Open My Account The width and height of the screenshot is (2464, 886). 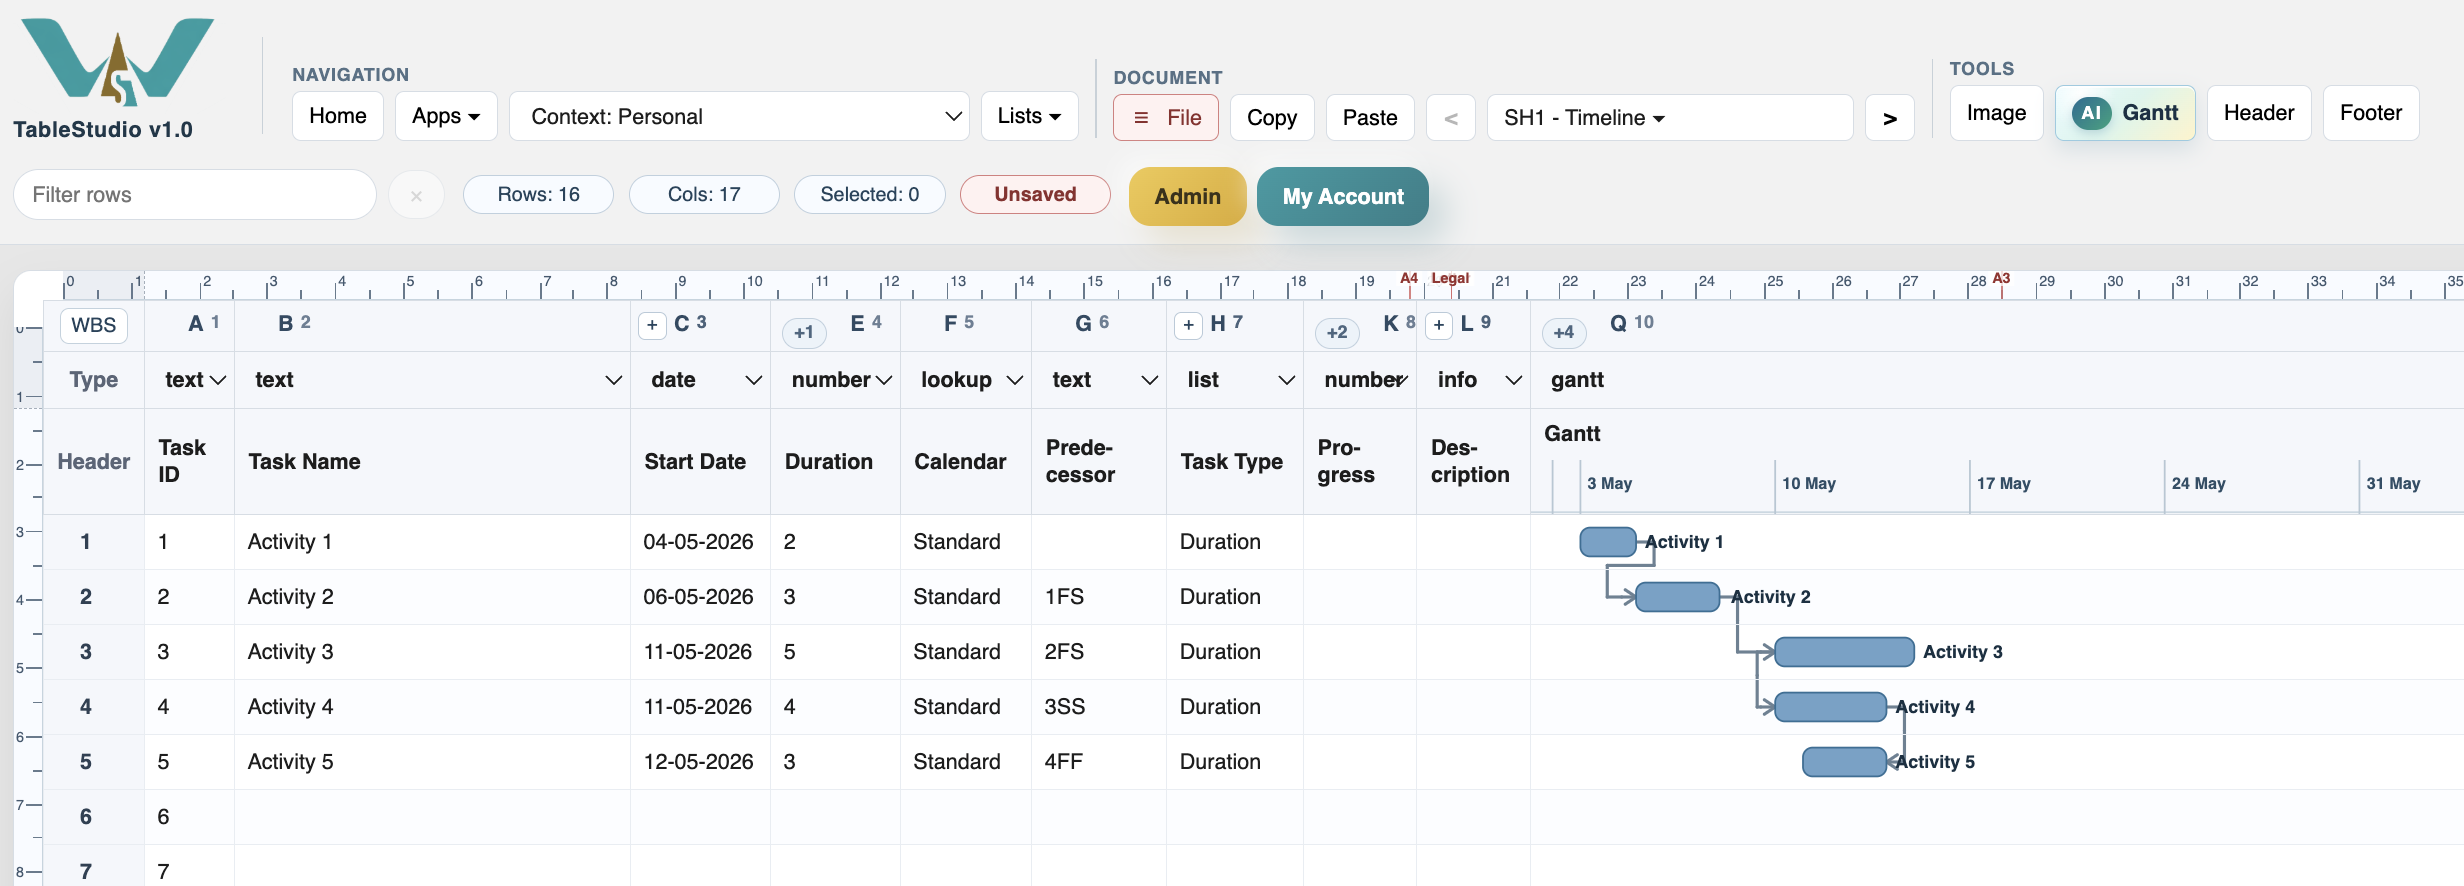point(1342,196)
